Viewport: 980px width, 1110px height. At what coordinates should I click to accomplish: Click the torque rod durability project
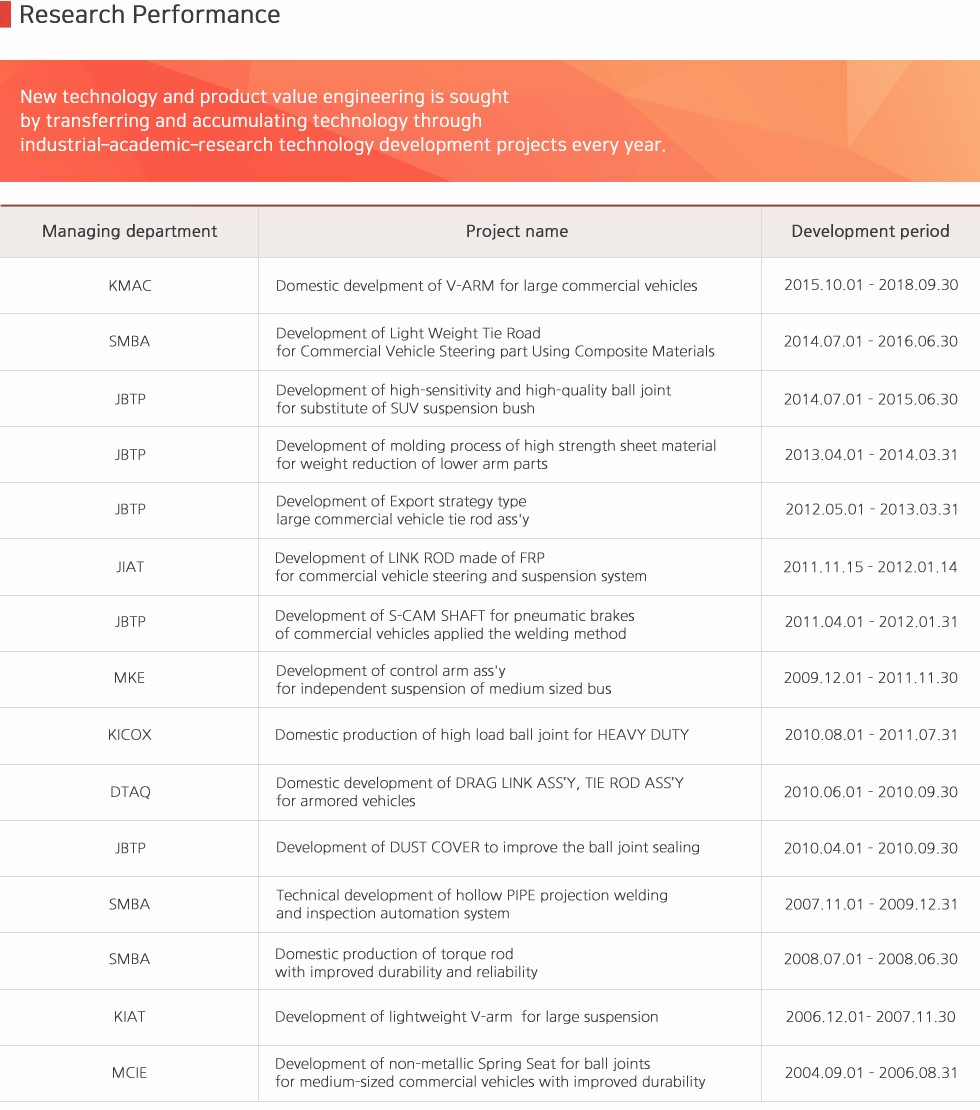(406, 963)
